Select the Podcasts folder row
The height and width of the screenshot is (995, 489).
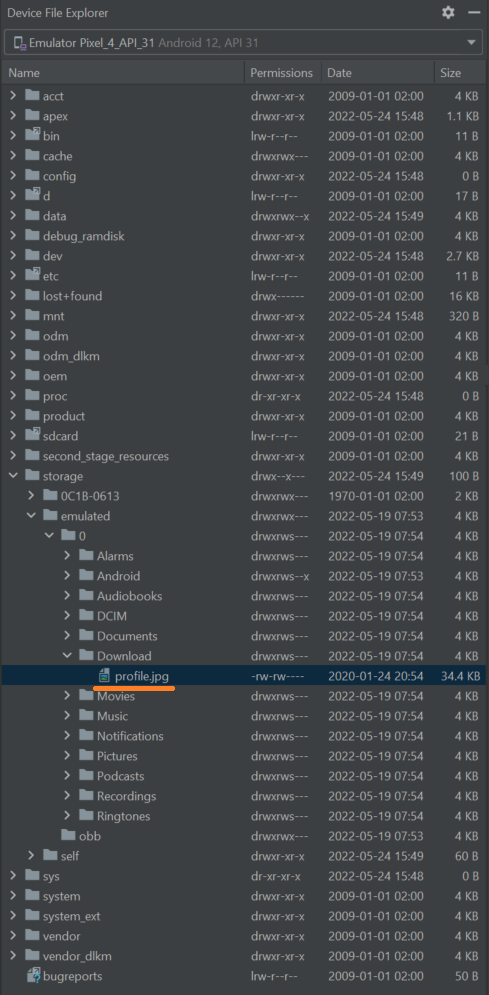(244, 775)
